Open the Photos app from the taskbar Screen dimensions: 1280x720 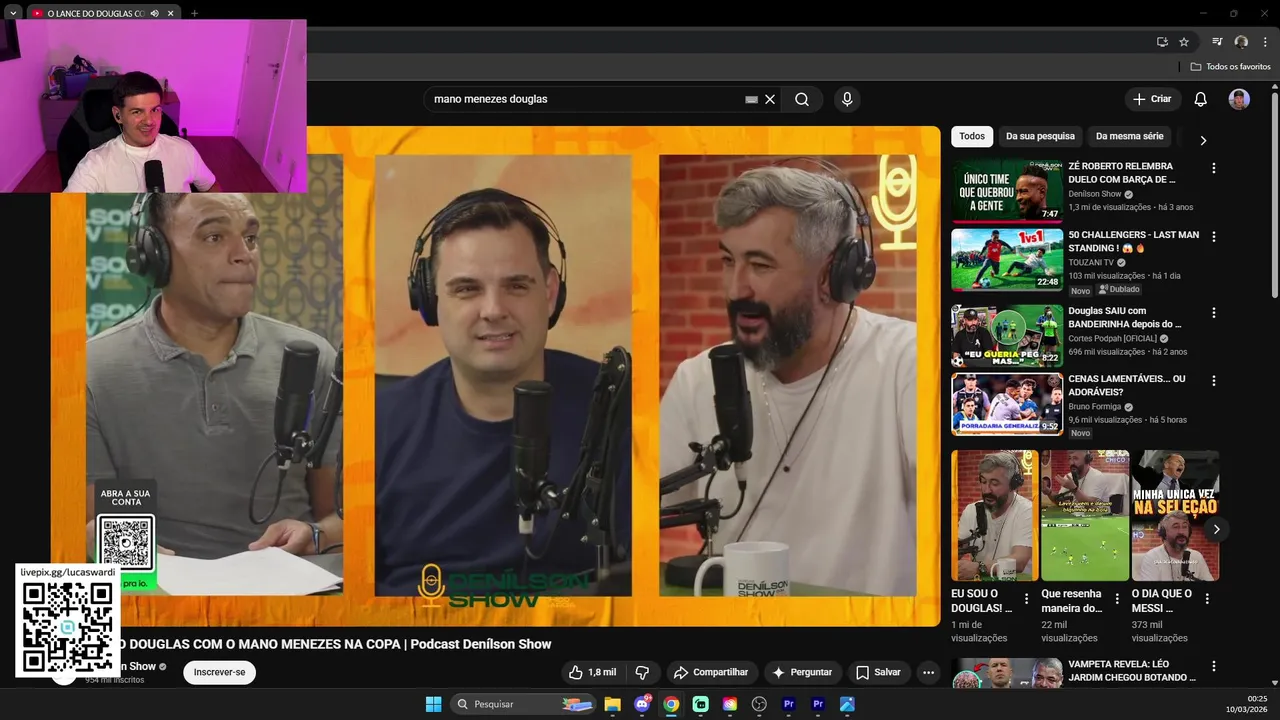847,704
